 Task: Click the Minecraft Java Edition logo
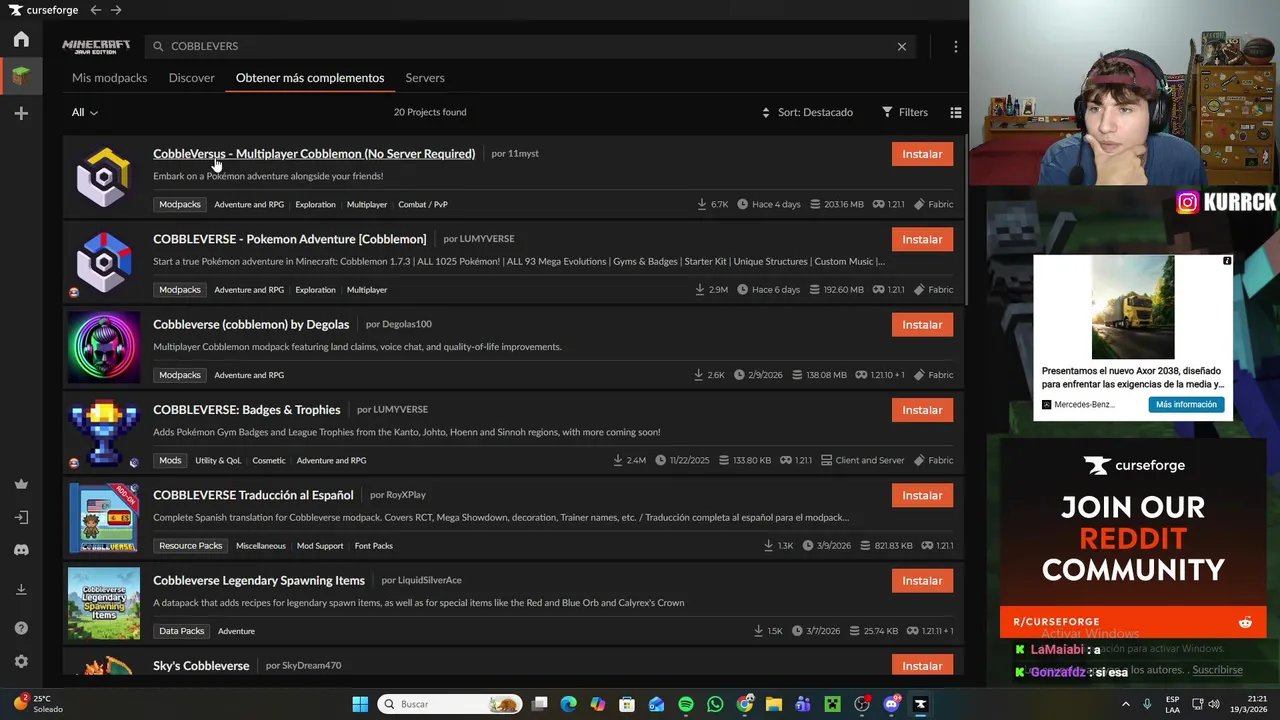(96, 46)
